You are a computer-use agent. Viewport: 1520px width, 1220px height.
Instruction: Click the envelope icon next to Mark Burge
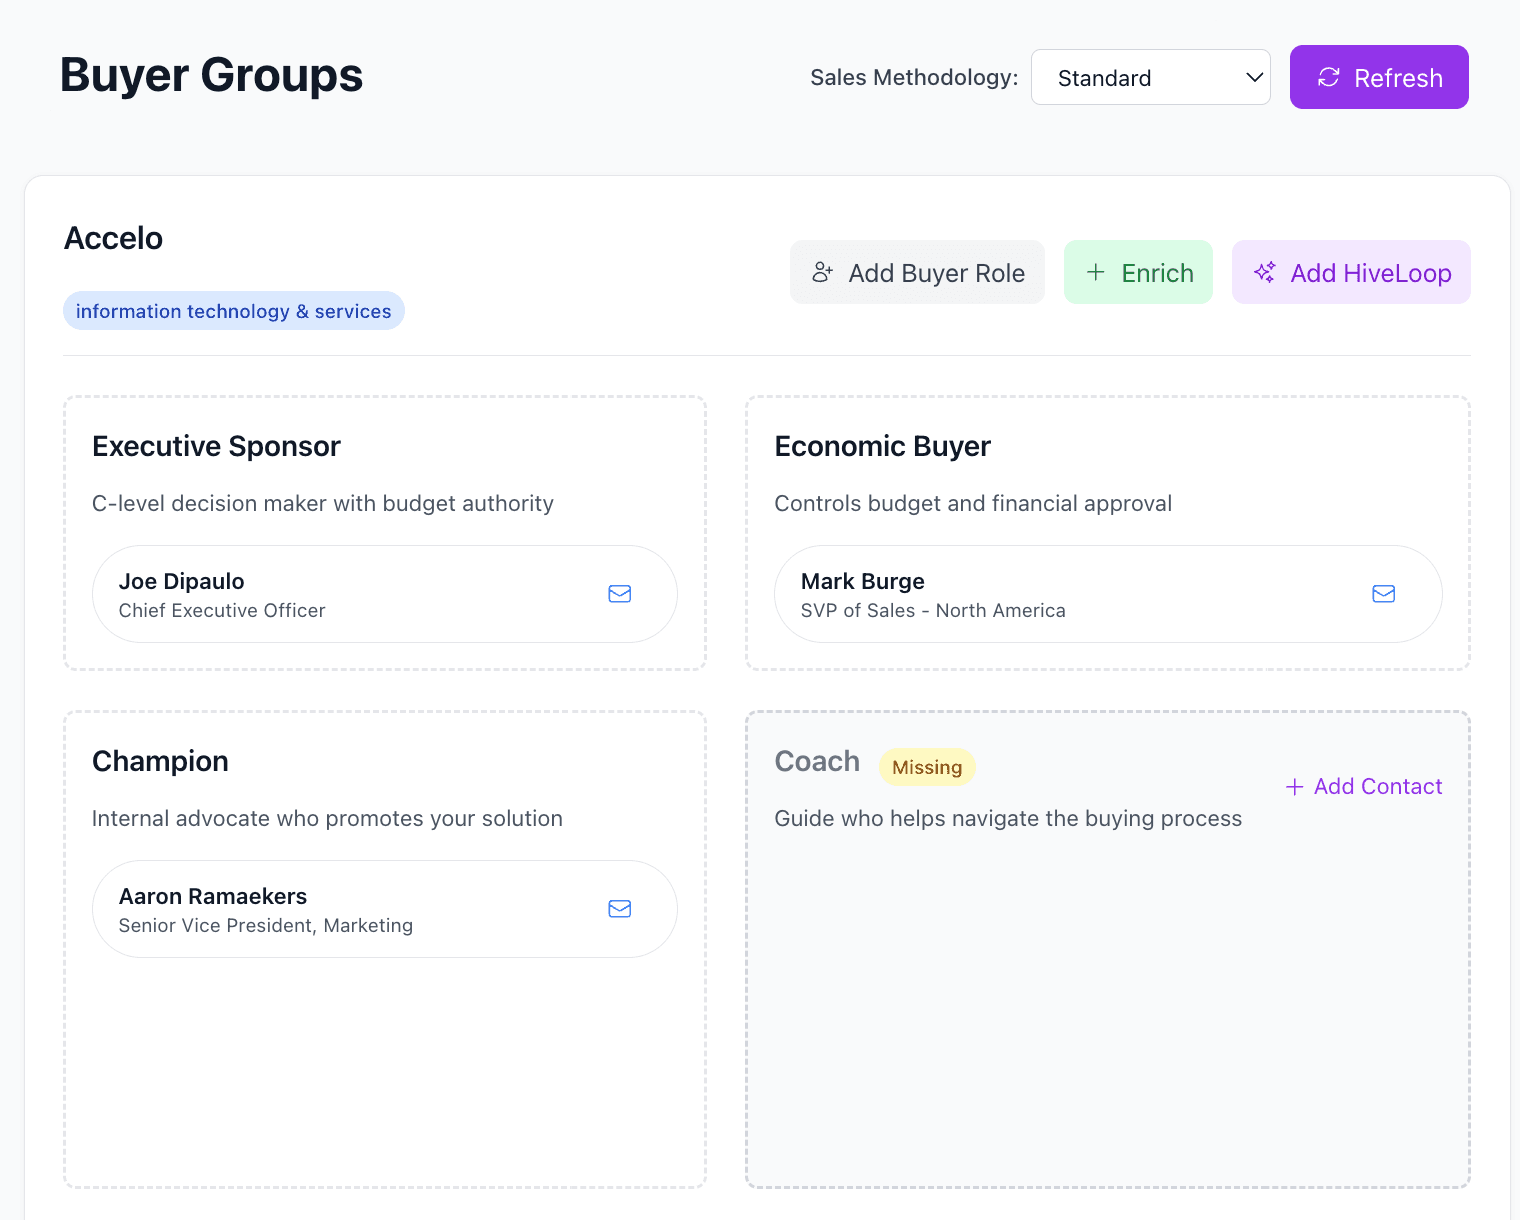tap(1383, 593)
